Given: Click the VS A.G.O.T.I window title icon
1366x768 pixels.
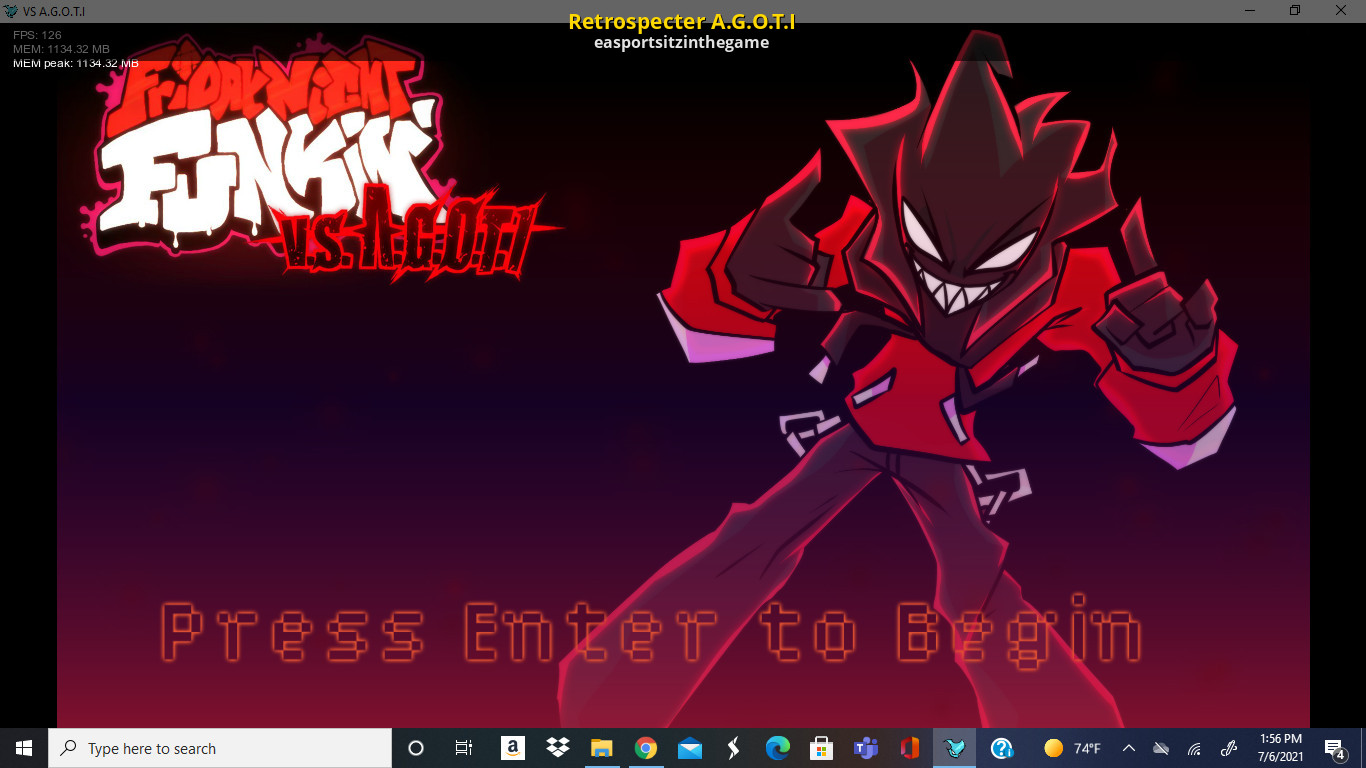Looking at the screenshot, I should point(11,10).
